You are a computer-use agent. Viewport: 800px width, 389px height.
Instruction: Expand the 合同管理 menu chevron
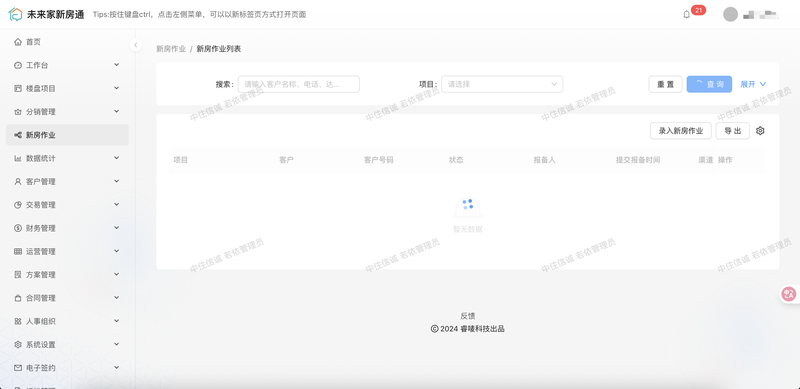(x=116, y=298)
